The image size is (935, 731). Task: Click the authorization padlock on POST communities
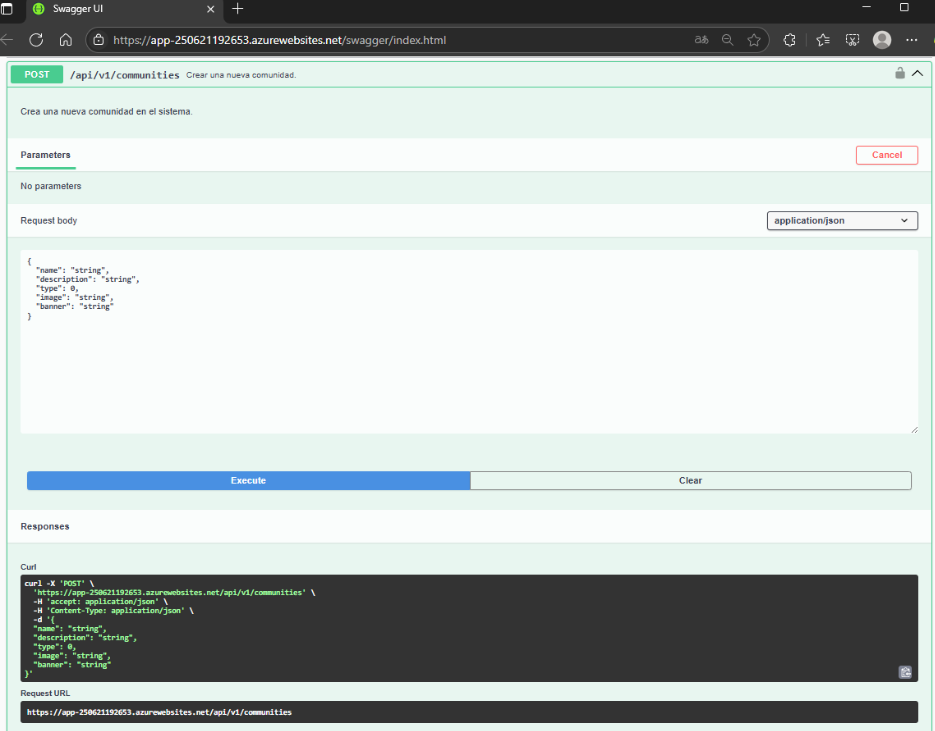[900, 73]
